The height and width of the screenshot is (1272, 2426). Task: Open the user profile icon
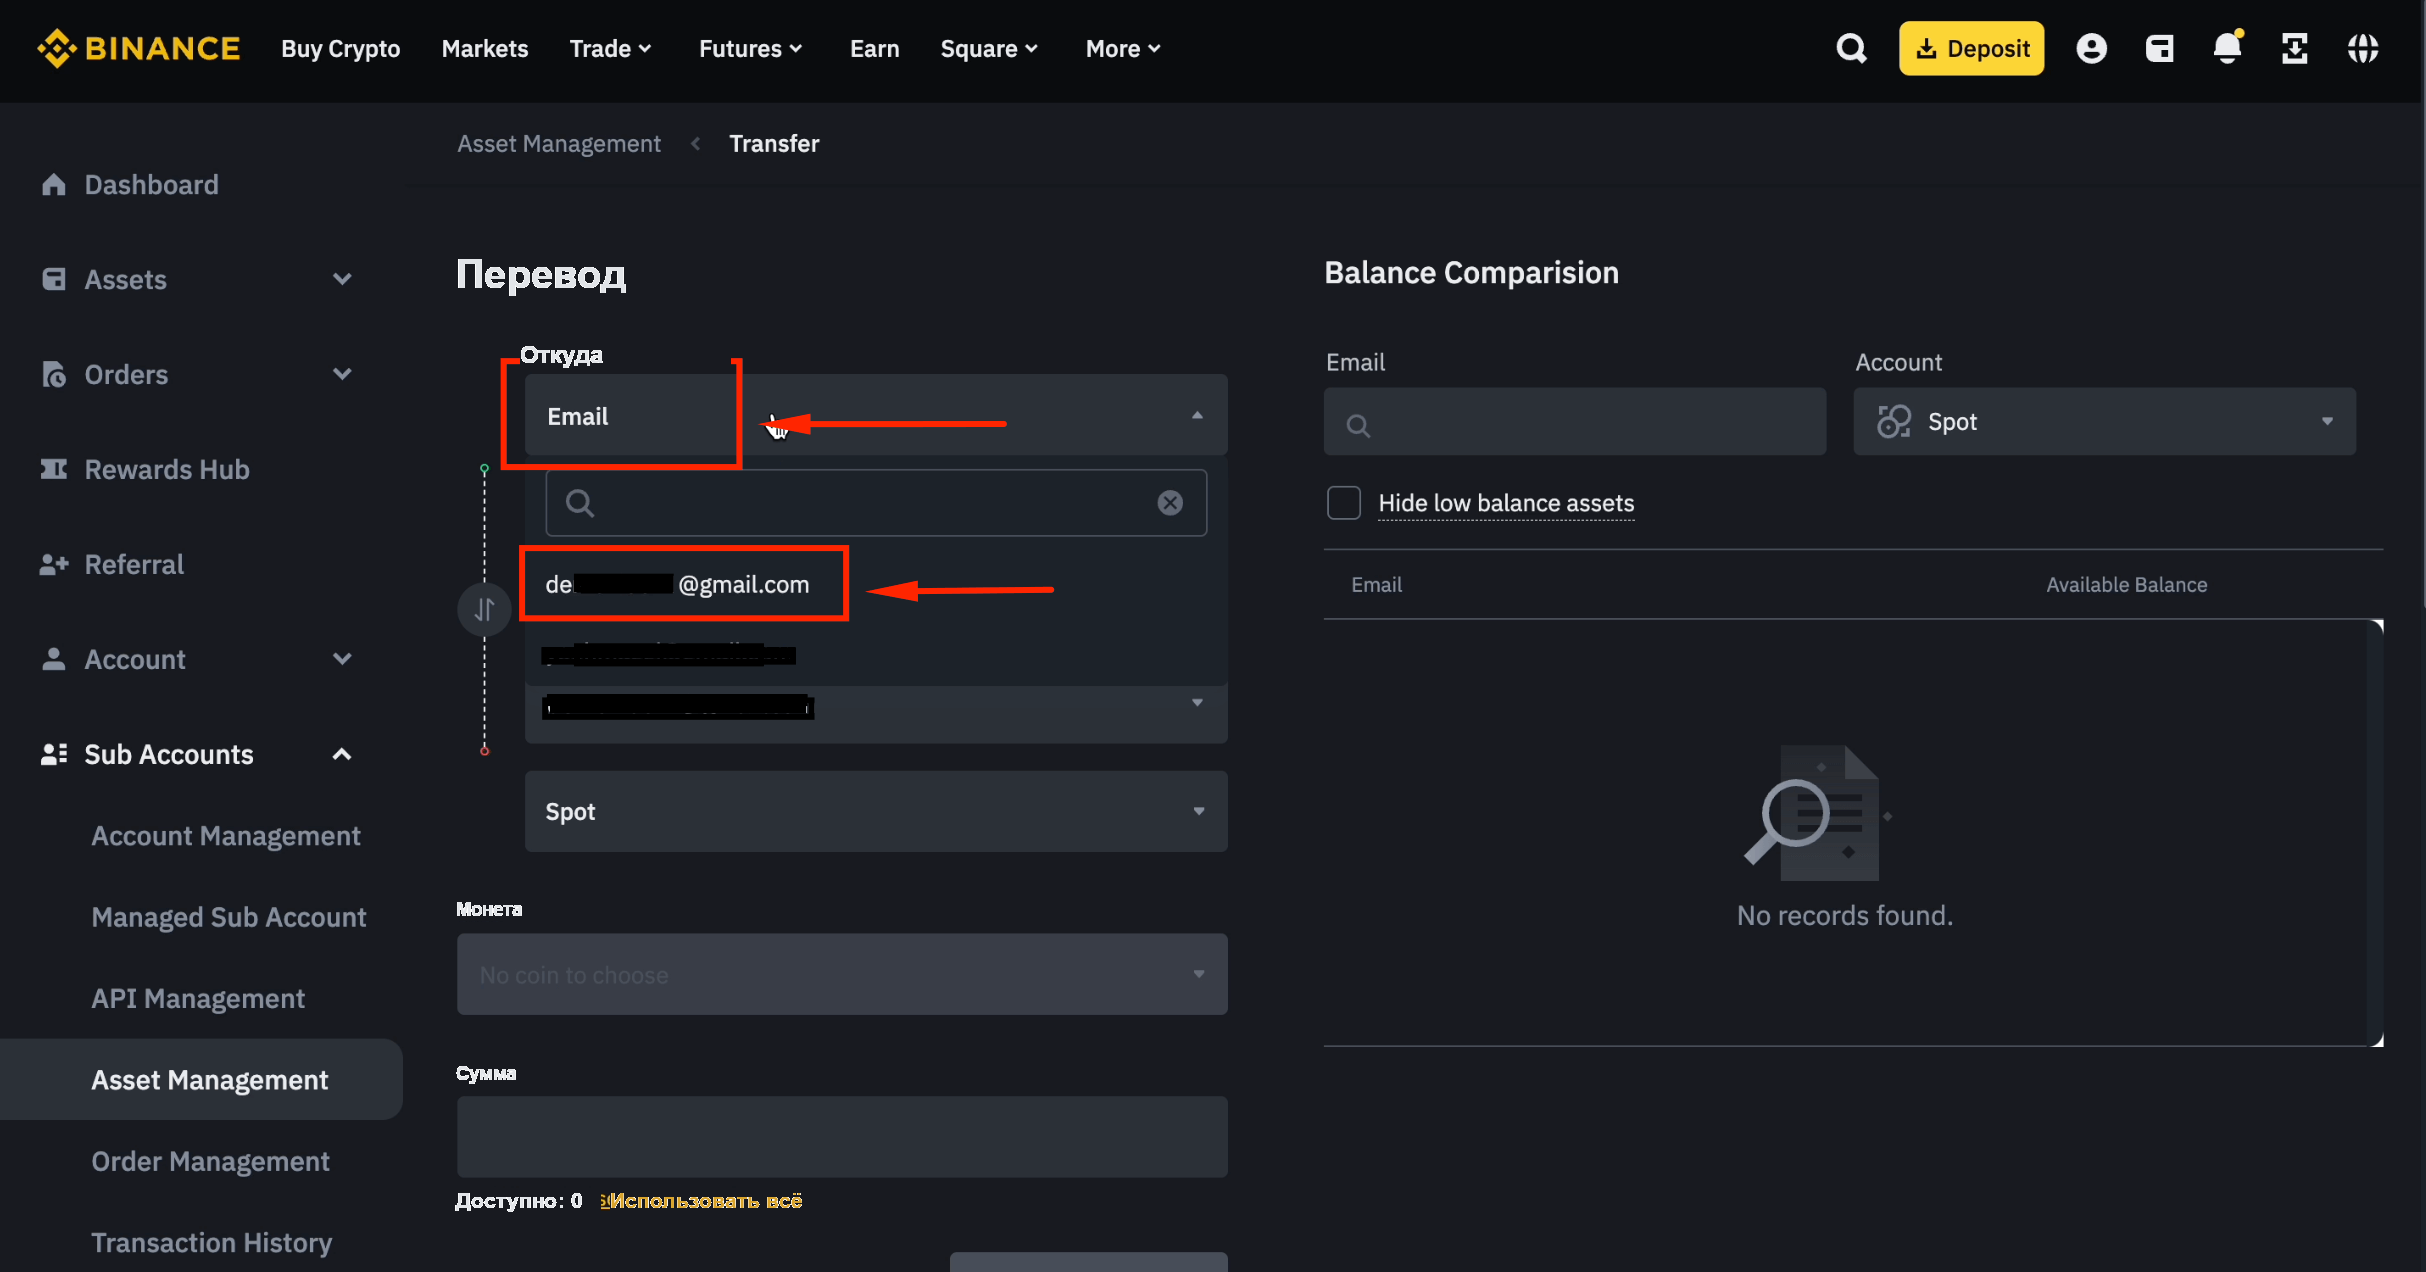point(2091,48)
